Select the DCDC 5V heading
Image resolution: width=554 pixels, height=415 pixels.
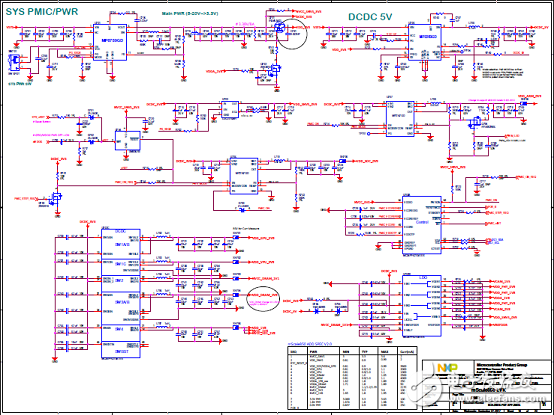(370, 17)
